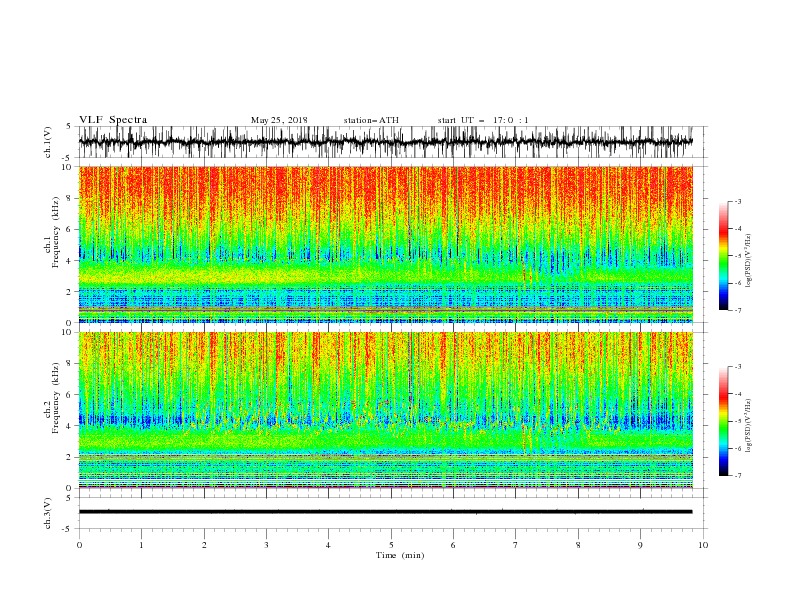Click the ch.2 spectrogram plot
This screenshot has width=792, height=612.
coord(385,410)
